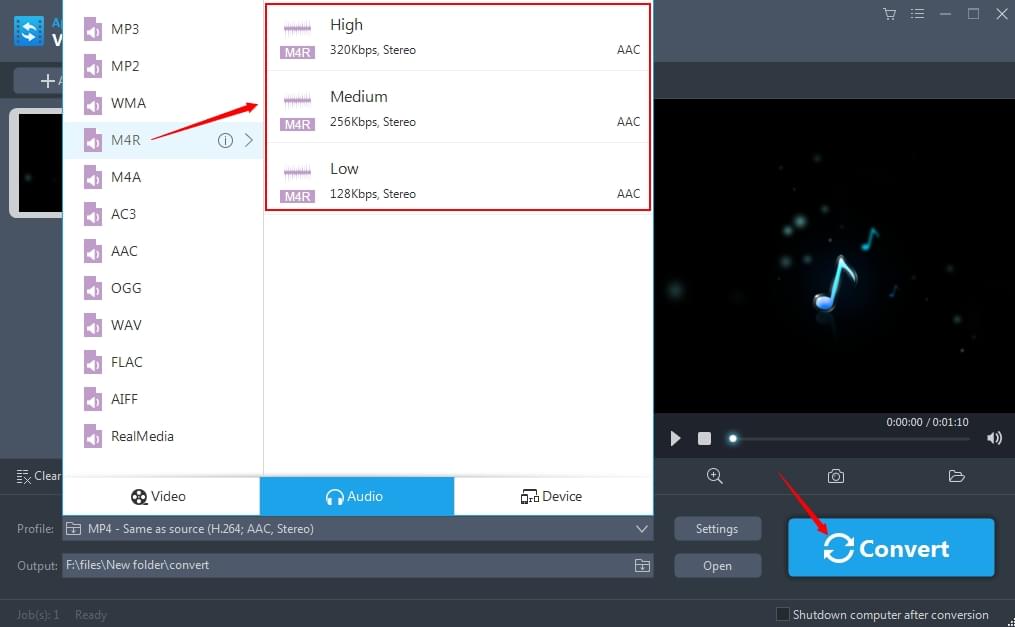
Task: Browse output folder icon in Output field
Action: [642, 565]
